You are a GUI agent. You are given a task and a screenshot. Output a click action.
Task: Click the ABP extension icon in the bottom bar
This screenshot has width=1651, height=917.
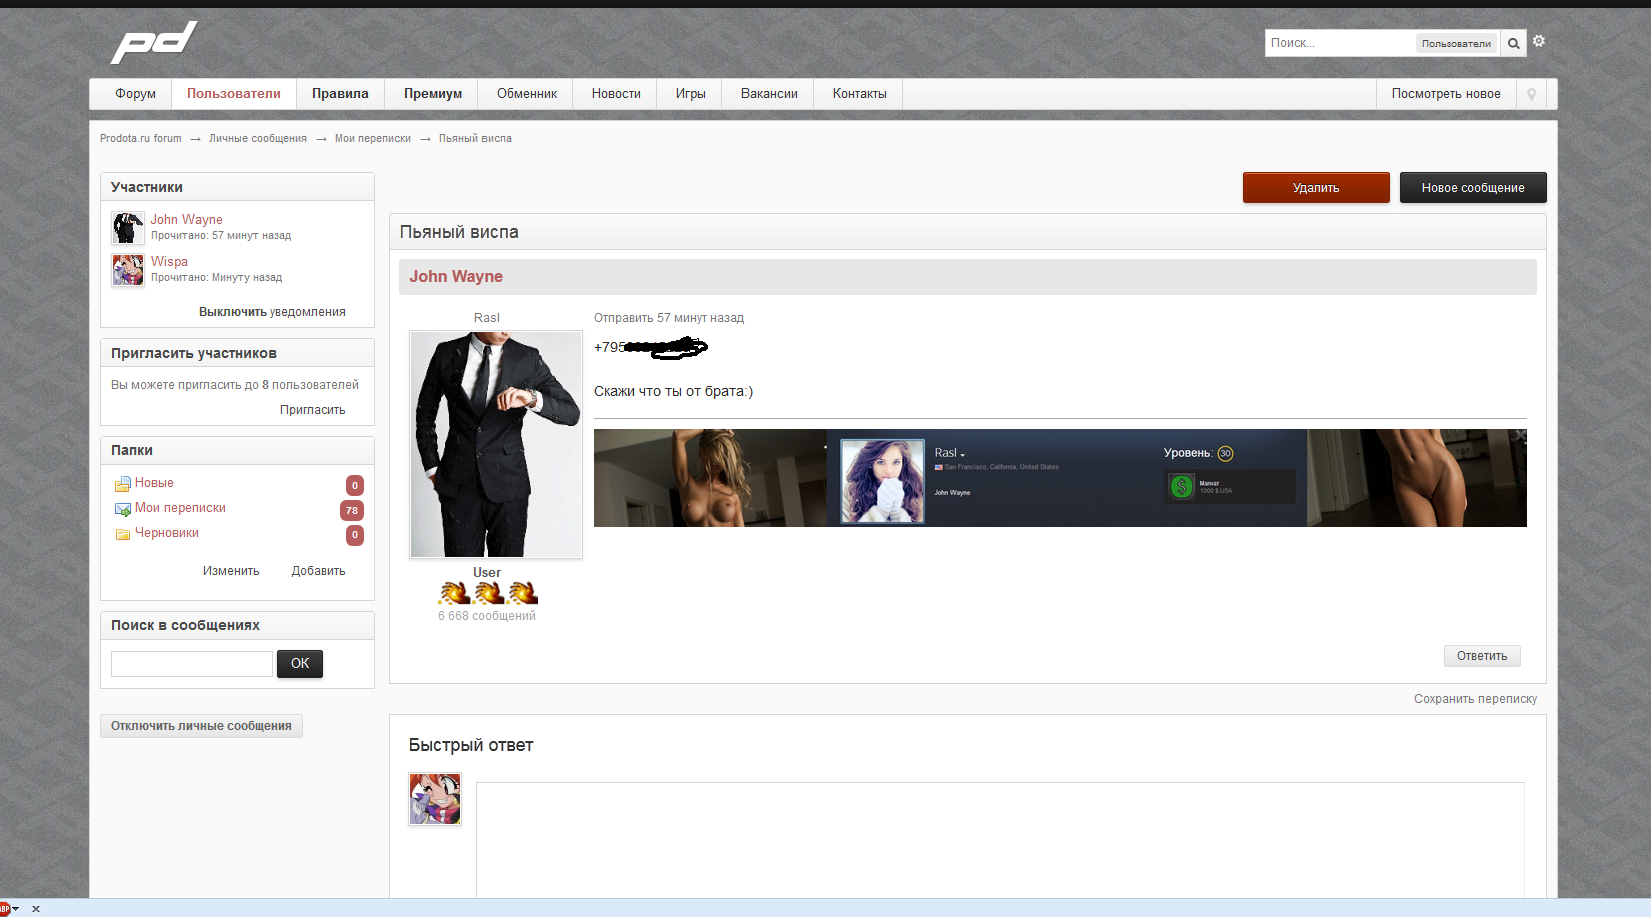click(x=5, y=908)
